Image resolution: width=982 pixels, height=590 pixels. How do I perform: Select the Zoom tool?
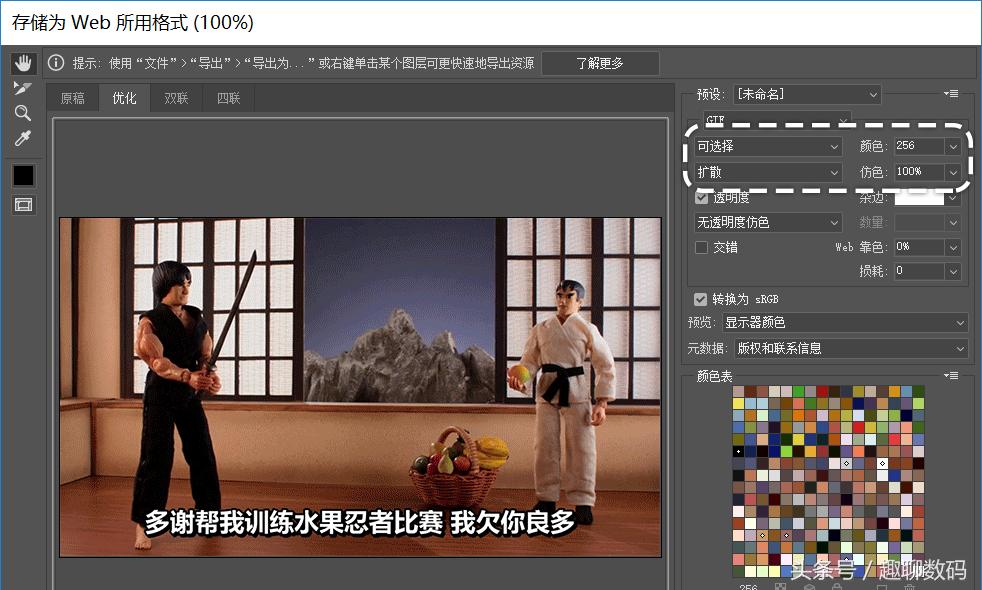tap(23, 112)
